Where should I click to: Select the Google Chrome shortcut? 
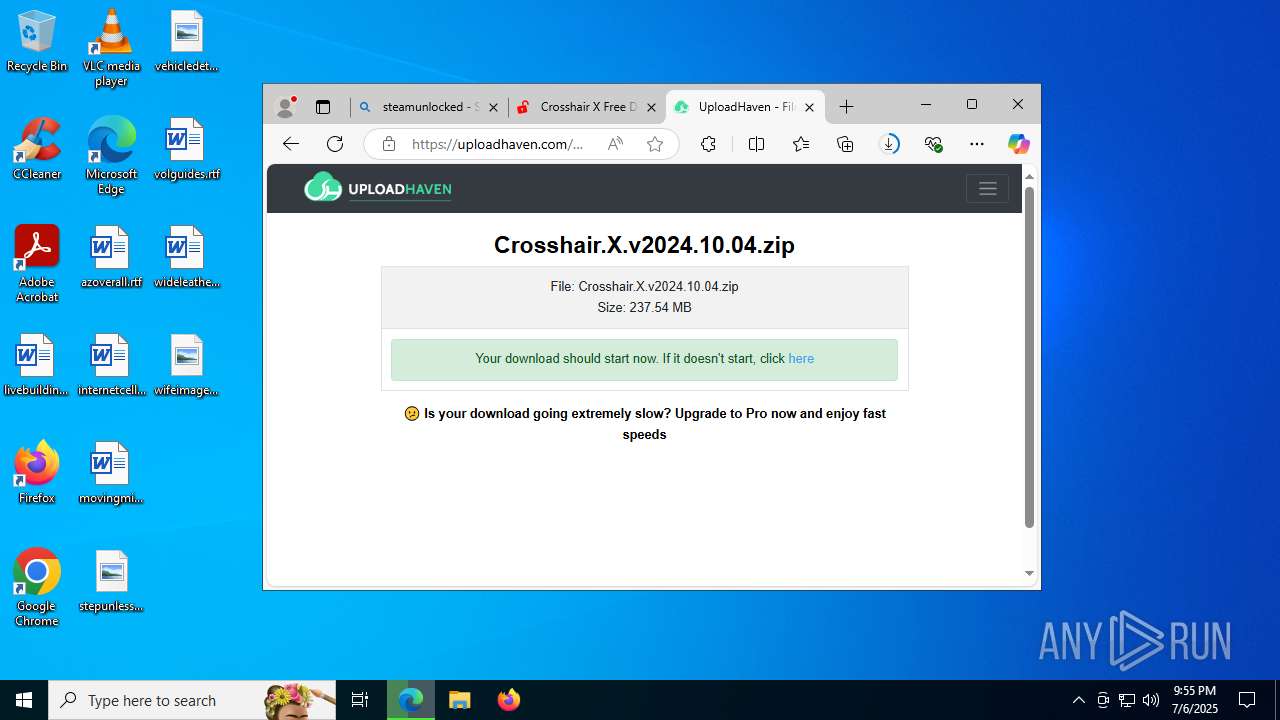point(37,588)
